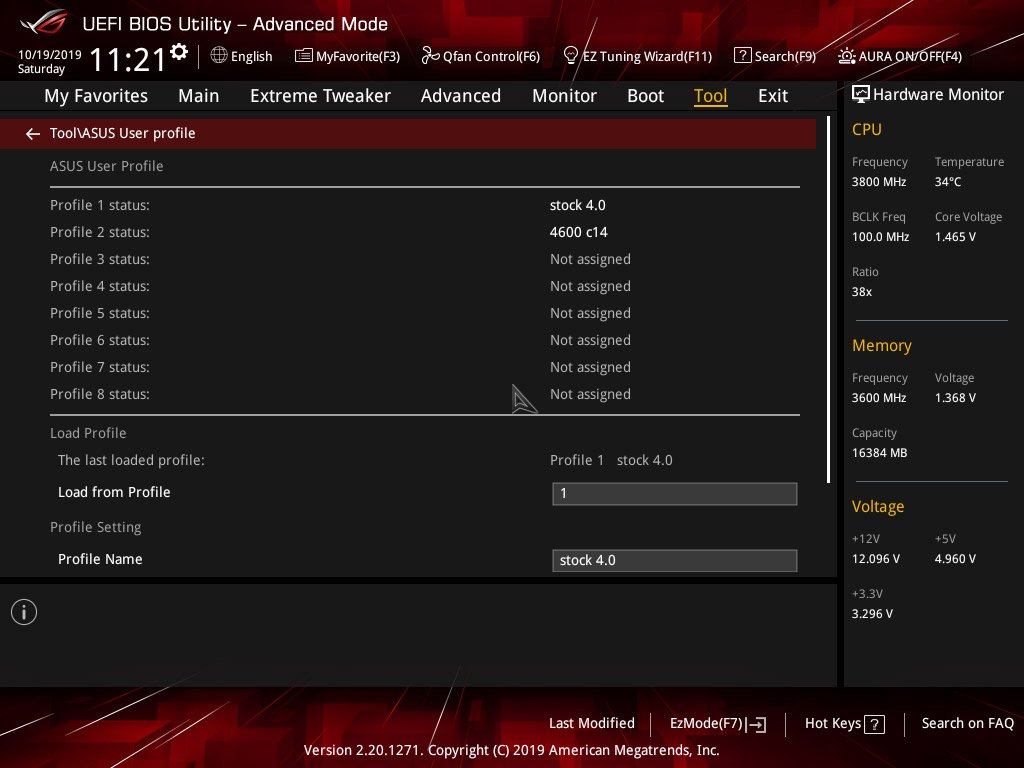The image size is (1024, 768).
Task: Click BCLK Freq value 100.0 MHz
Action: (880, 236)
